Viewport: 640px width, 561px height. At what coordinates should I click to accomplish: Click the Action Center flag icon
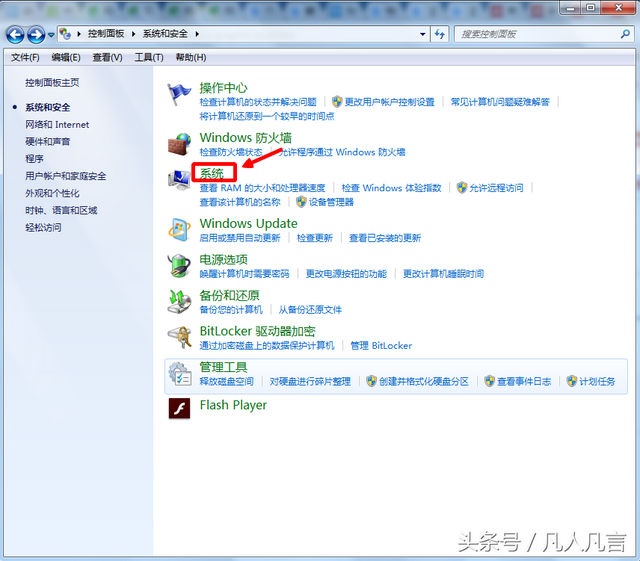(x=179, y=94)
